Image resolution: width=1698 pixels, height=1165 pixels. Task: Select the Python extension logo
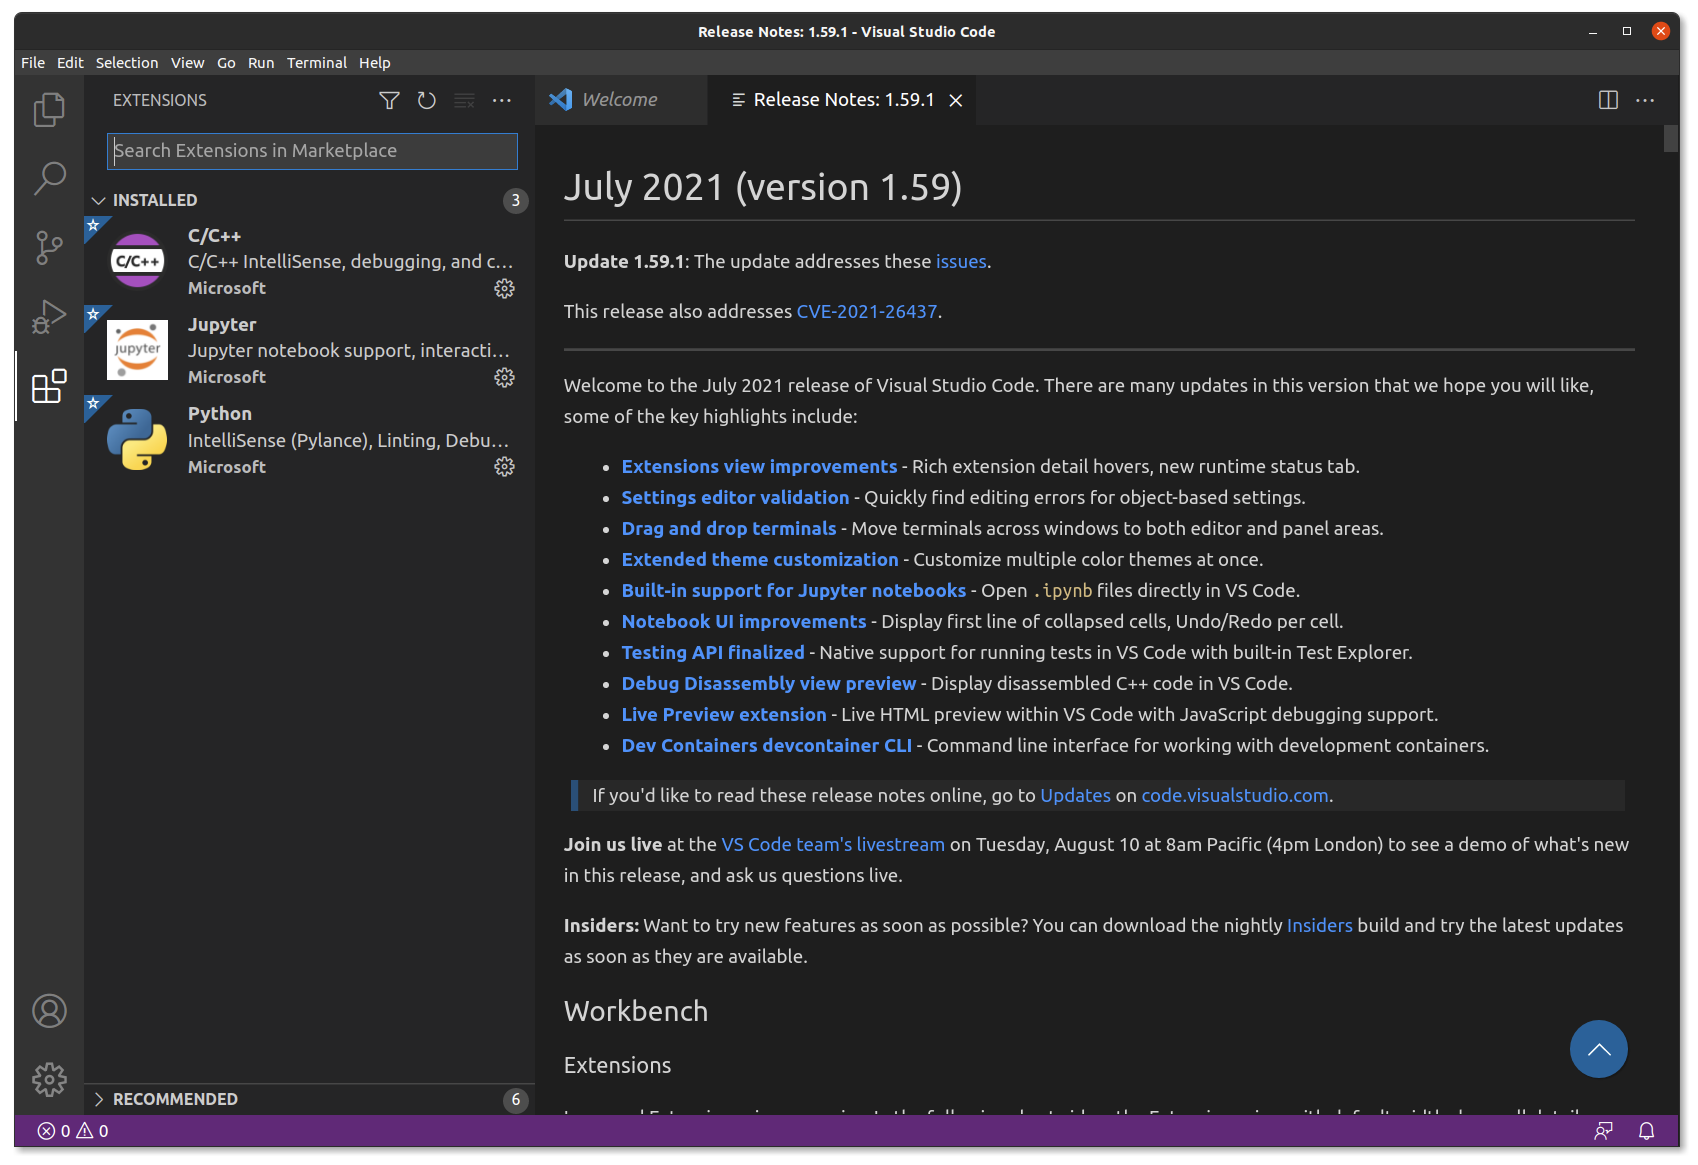click(137, 439)
